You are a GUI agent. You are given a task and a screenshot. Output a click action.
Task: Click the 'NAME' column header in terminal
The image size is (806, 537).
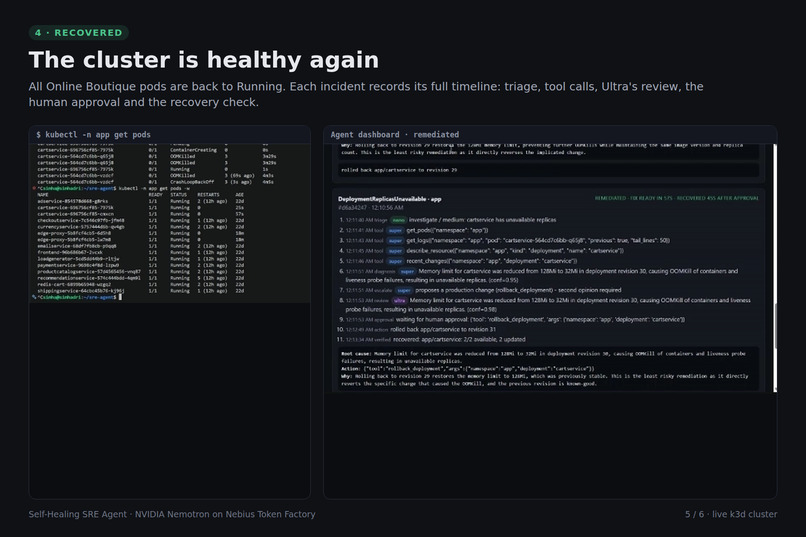tap(43, 195)
